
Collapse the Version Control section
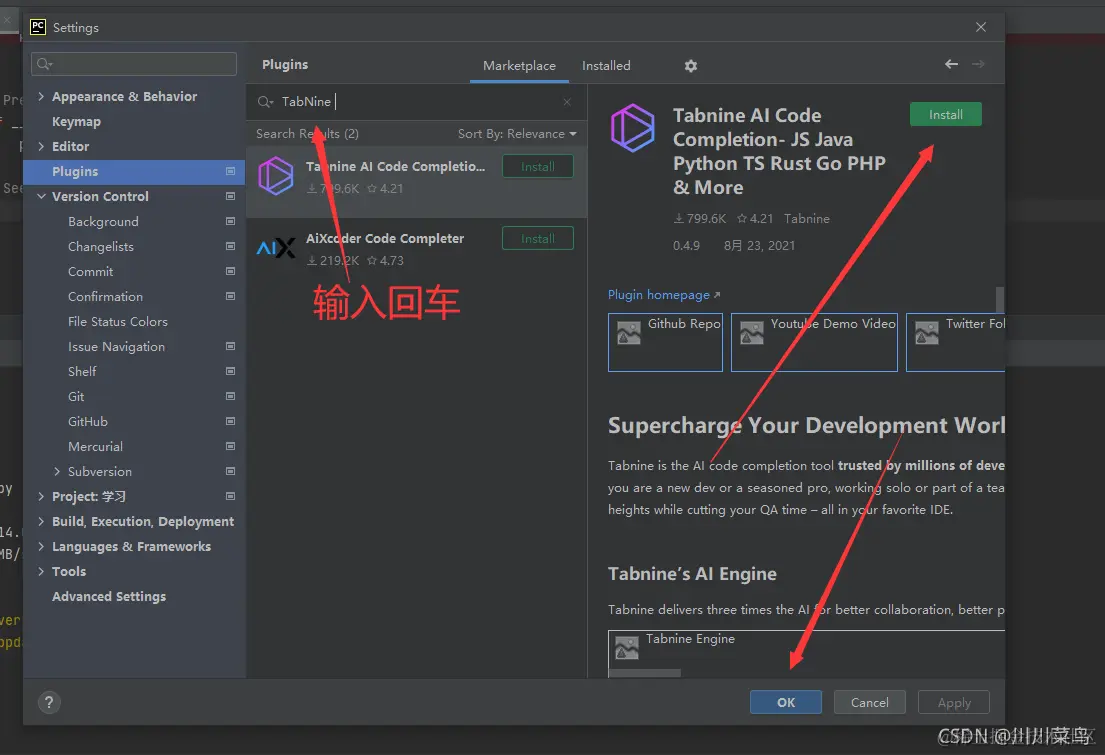pos(41,196)
